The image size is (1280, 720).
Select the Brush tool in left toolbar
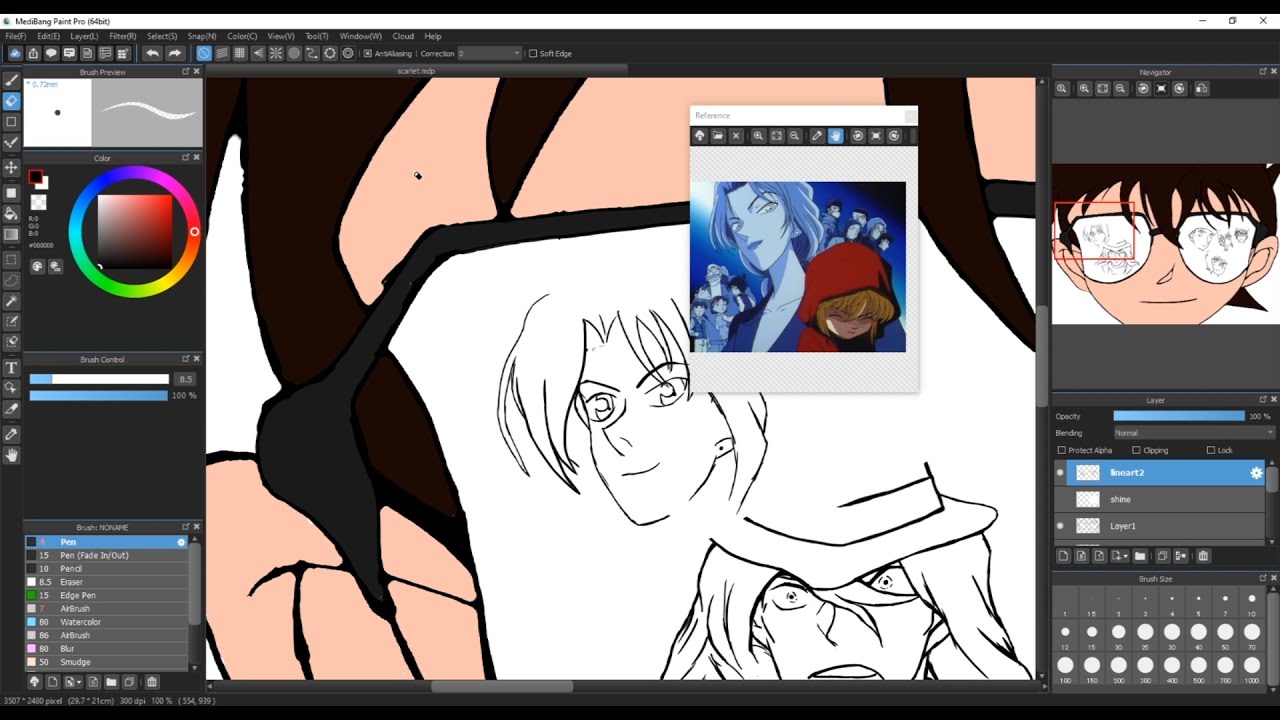pos(12,79)
